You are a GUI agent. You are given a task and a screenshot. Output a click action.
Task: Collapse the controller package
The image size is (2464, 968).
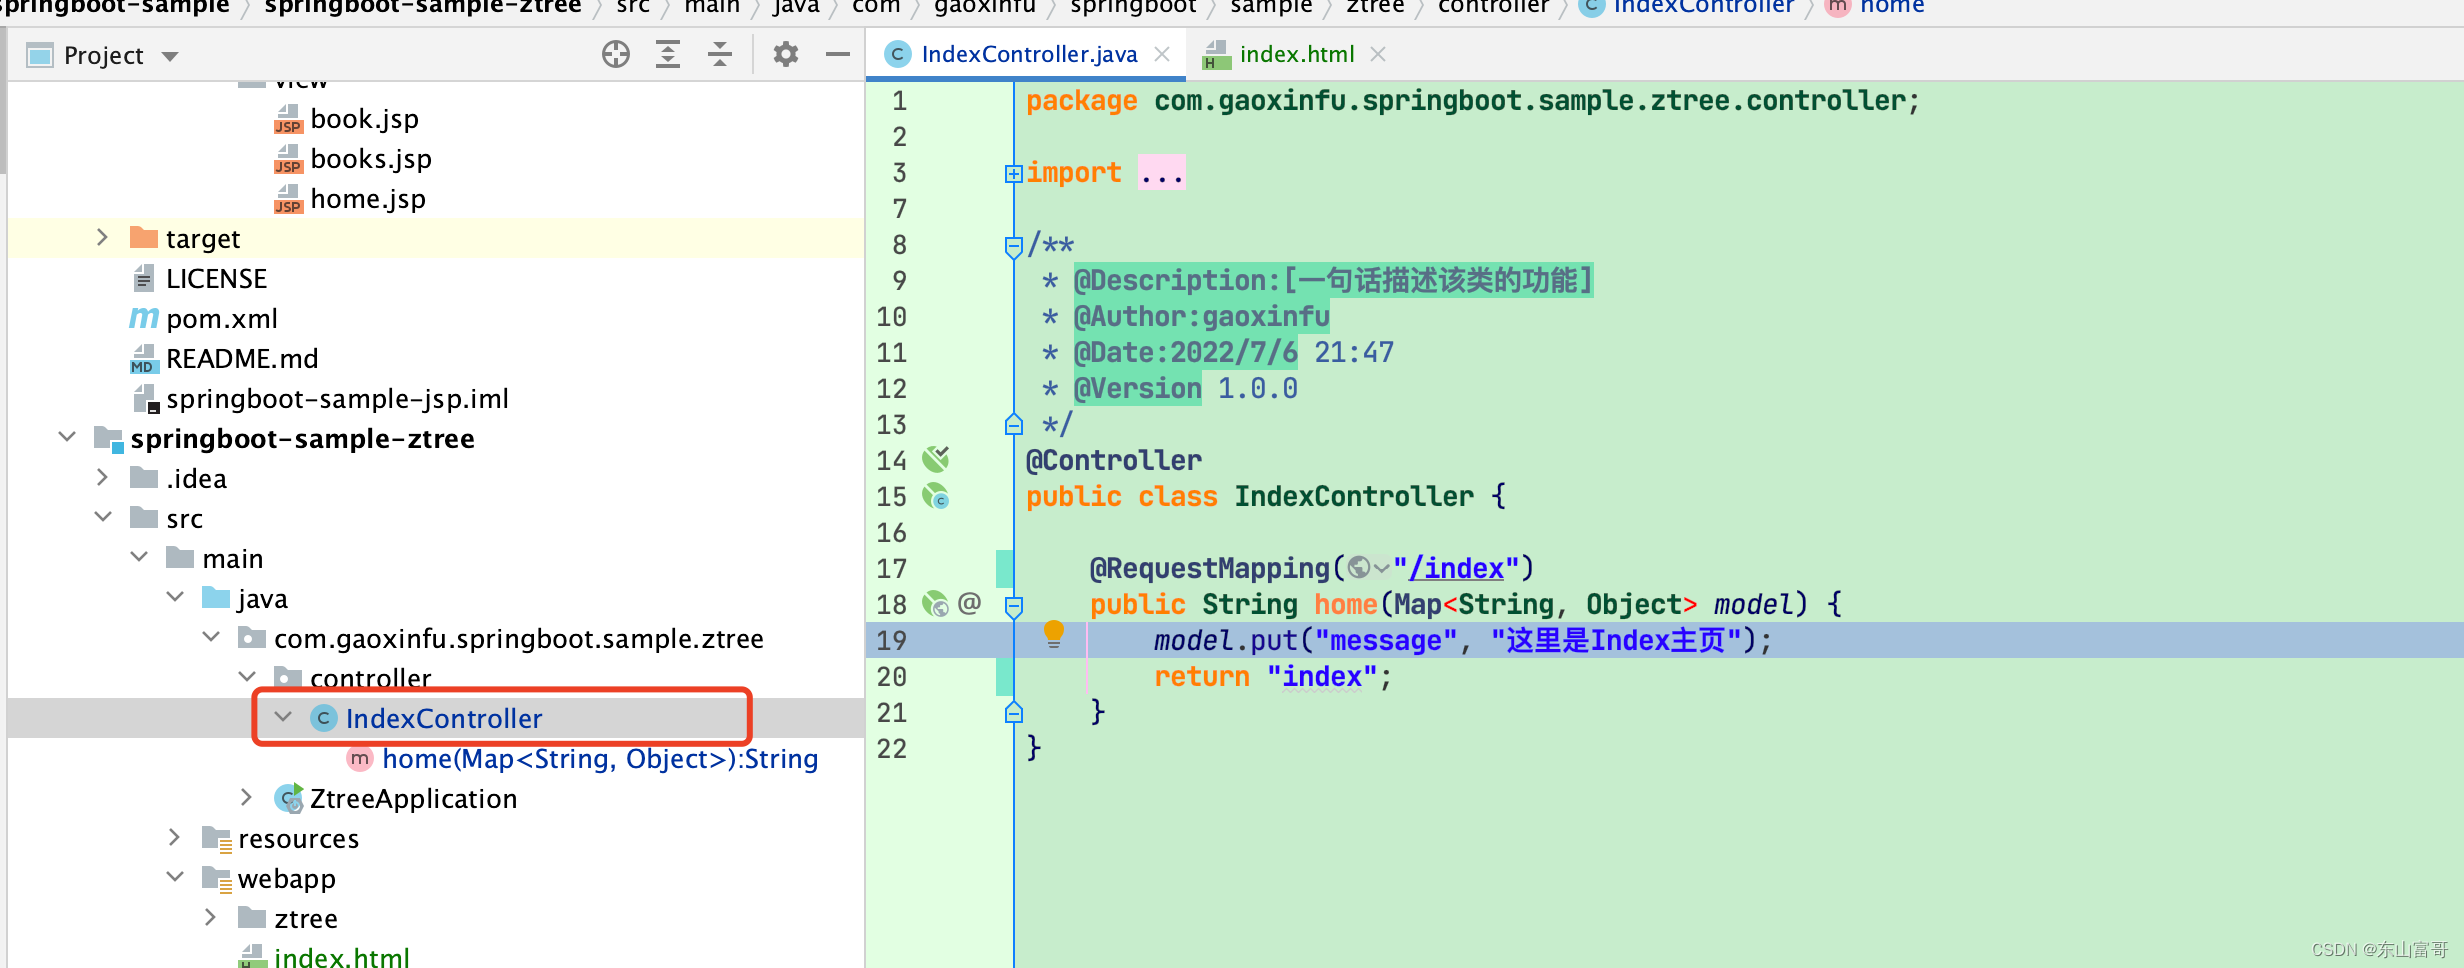(247, 677)
